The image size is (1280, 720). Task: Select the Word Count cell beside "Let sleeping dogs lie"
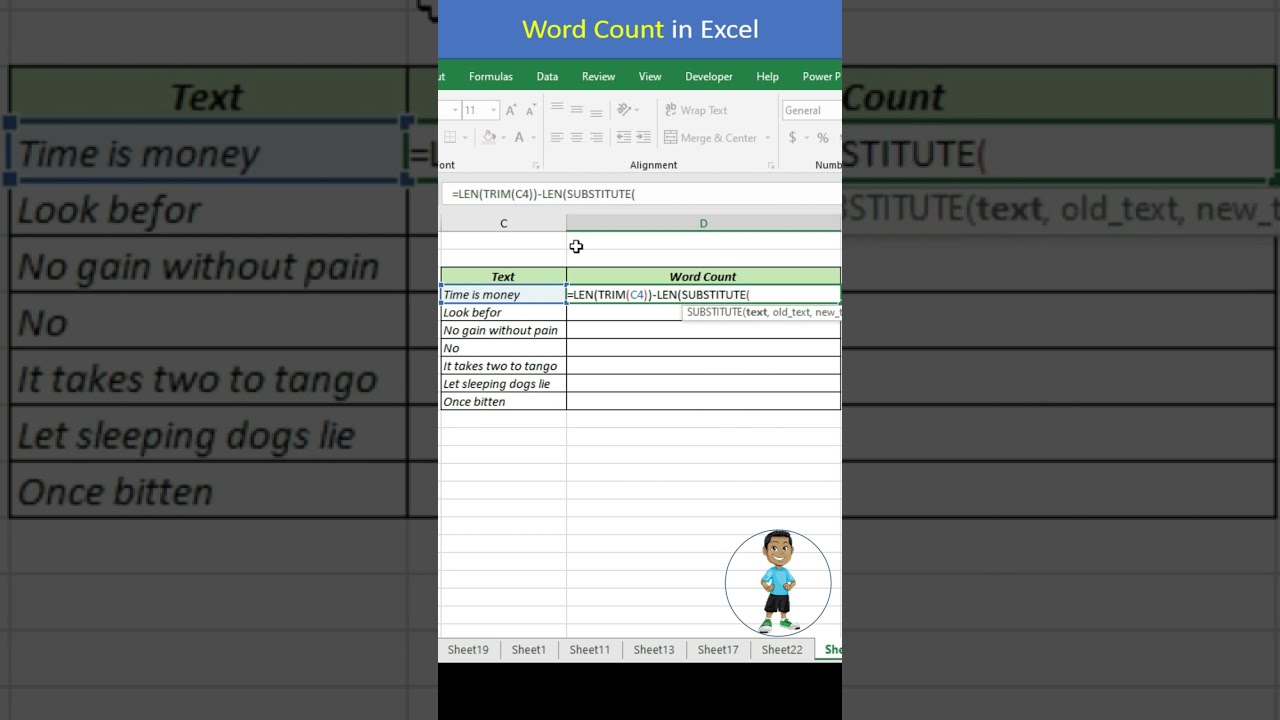pos(704,384)
